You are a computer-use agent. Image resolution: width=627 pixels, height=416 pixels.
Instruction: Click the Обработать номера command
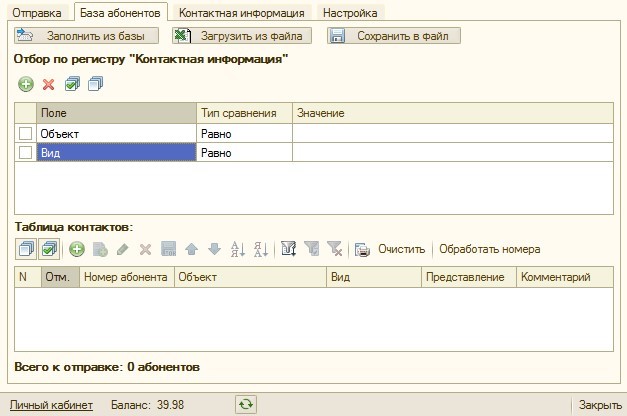(x=489, y=249)
